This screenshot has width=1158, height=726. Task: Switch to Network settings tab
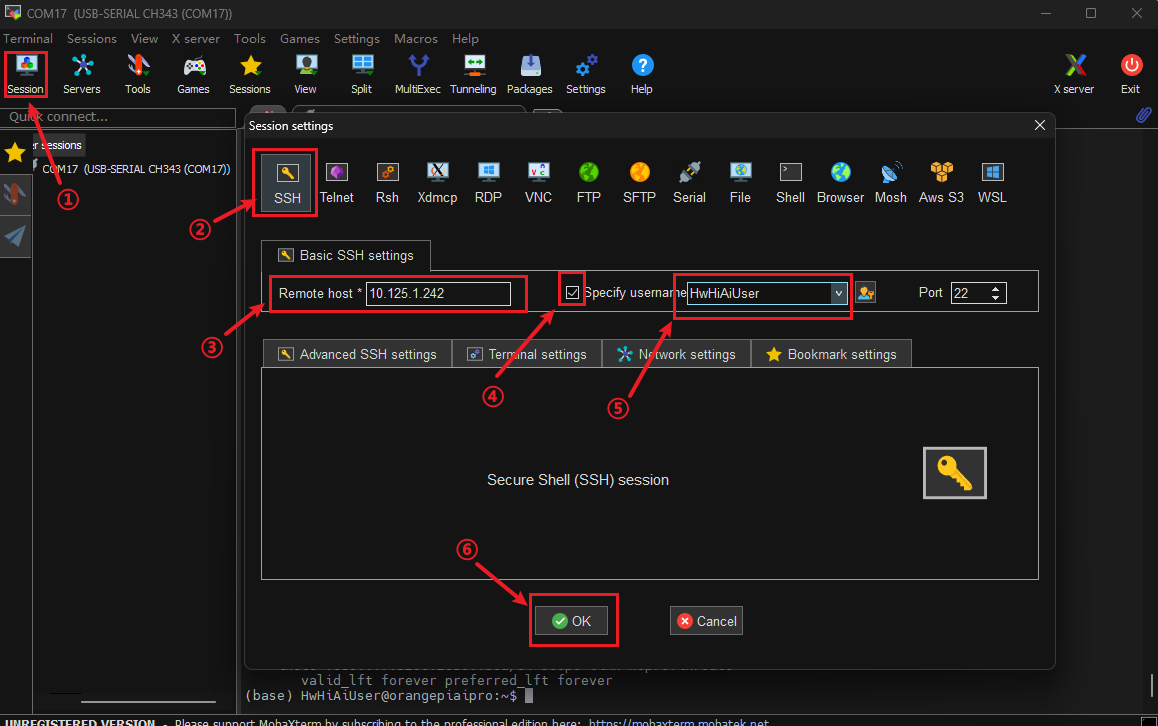(676, 355)
